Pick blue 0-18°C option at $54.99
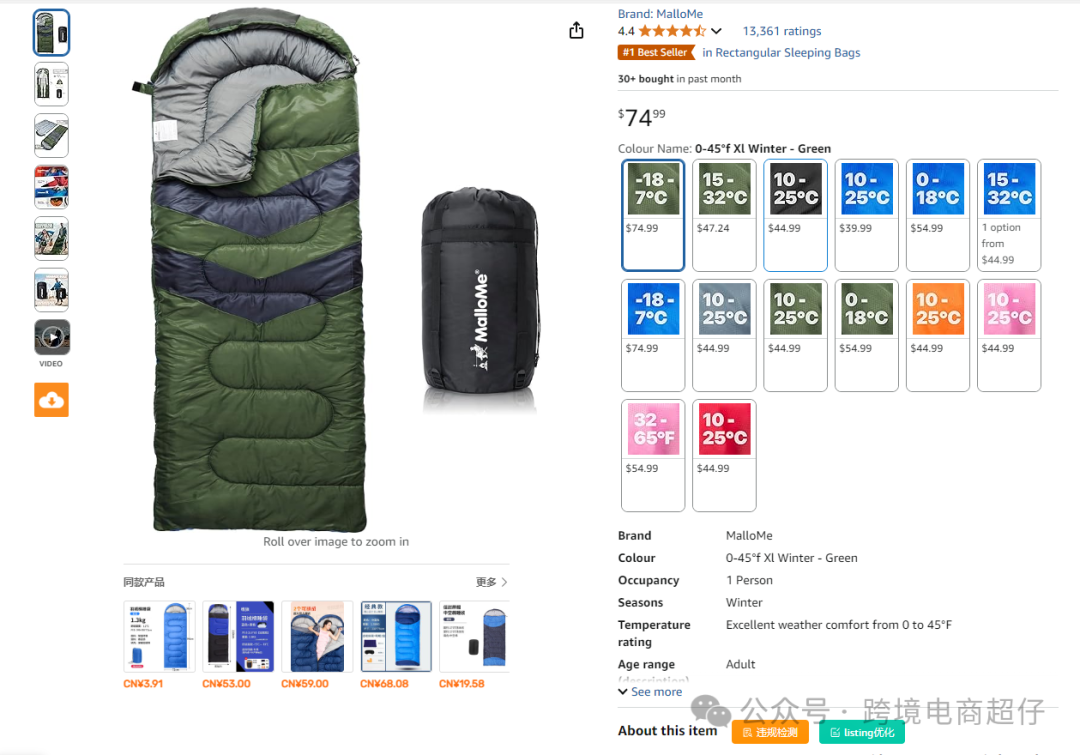1080x755 pixels. 938,216
